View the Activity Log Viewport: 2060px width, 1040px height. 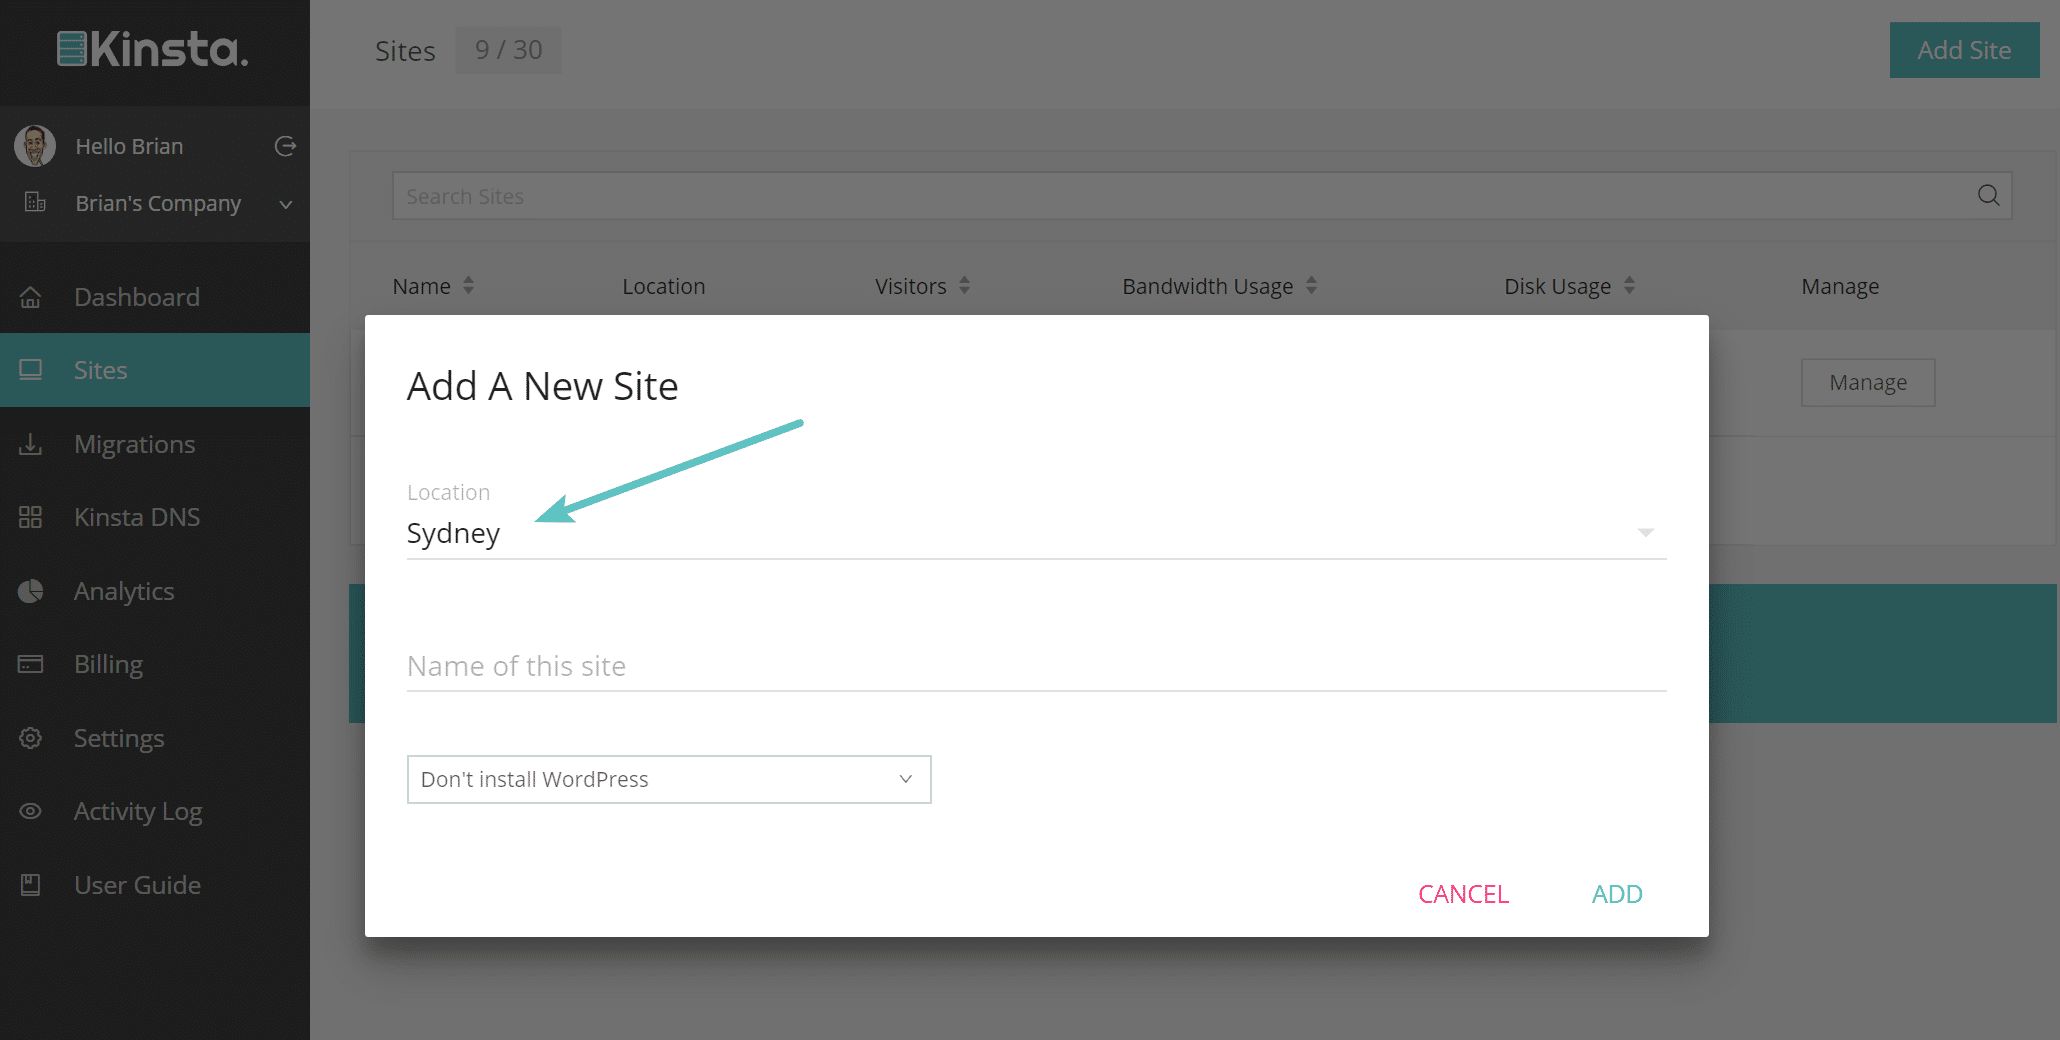coord(155,811)
